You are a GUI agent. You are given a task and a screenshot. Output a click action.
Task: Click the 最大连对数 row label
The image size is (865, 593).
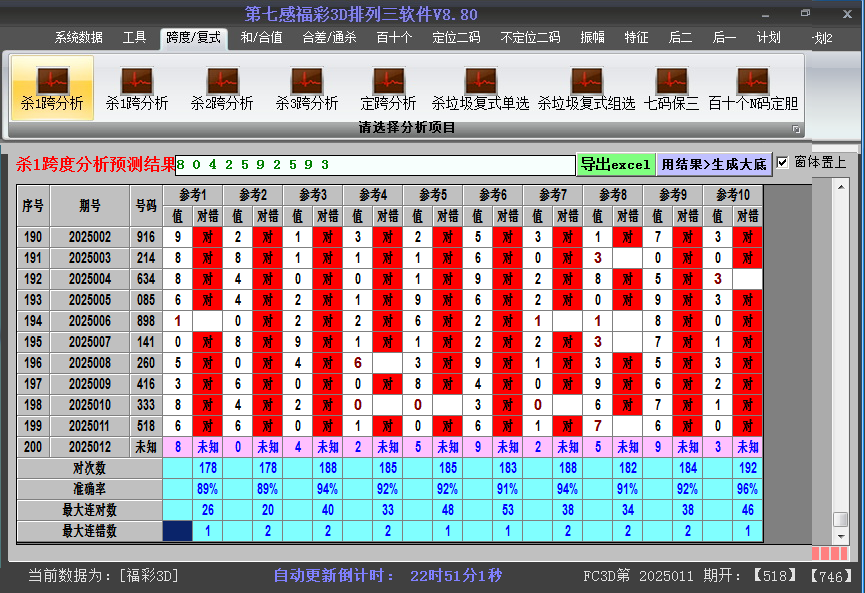(x=89, y=510)
